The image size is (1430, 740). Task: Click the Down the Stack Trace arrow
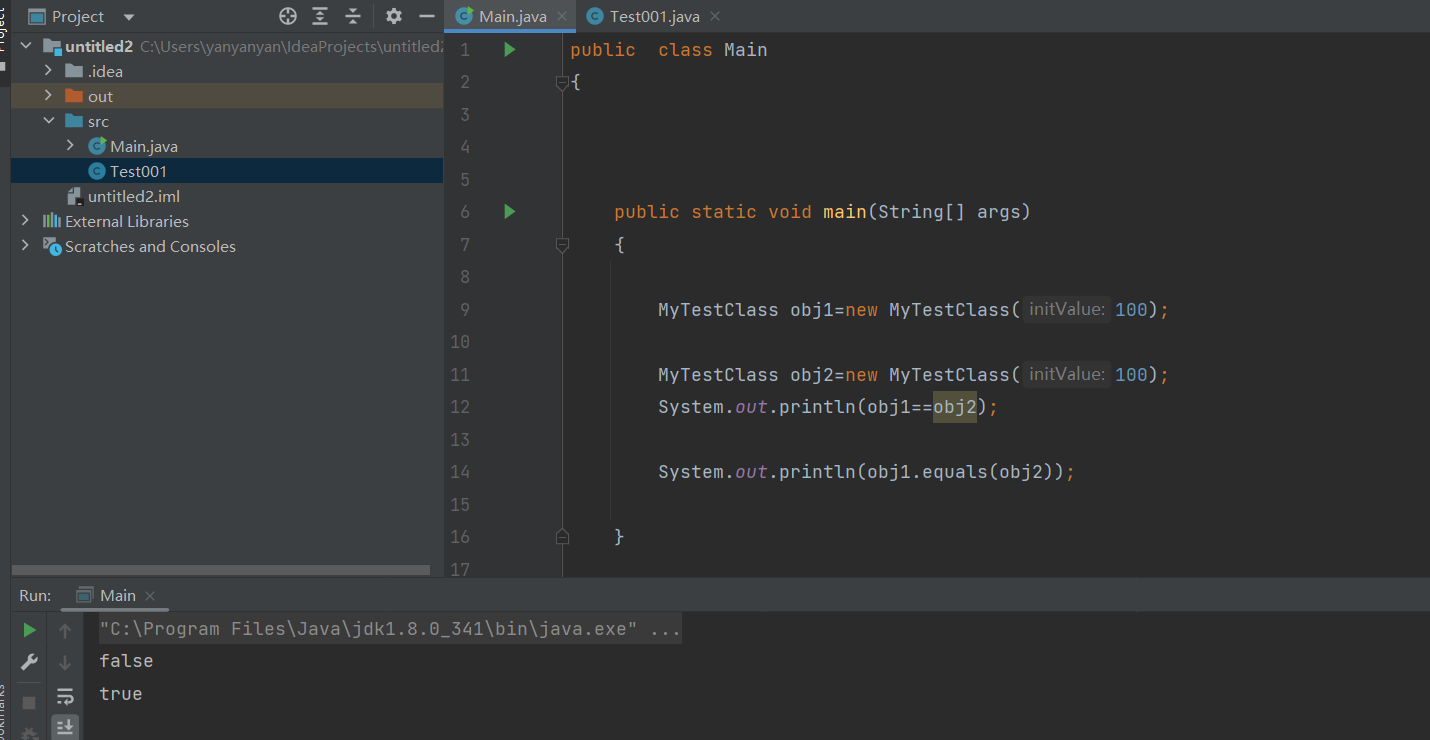coord(65,662)
